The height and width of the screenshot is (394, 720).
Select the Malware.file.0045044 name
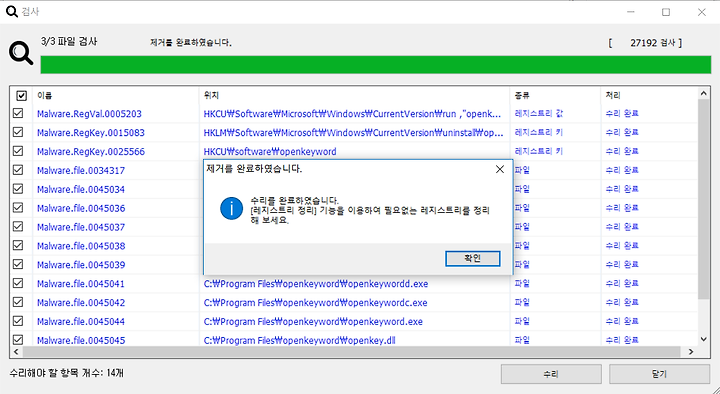point(81,321)
